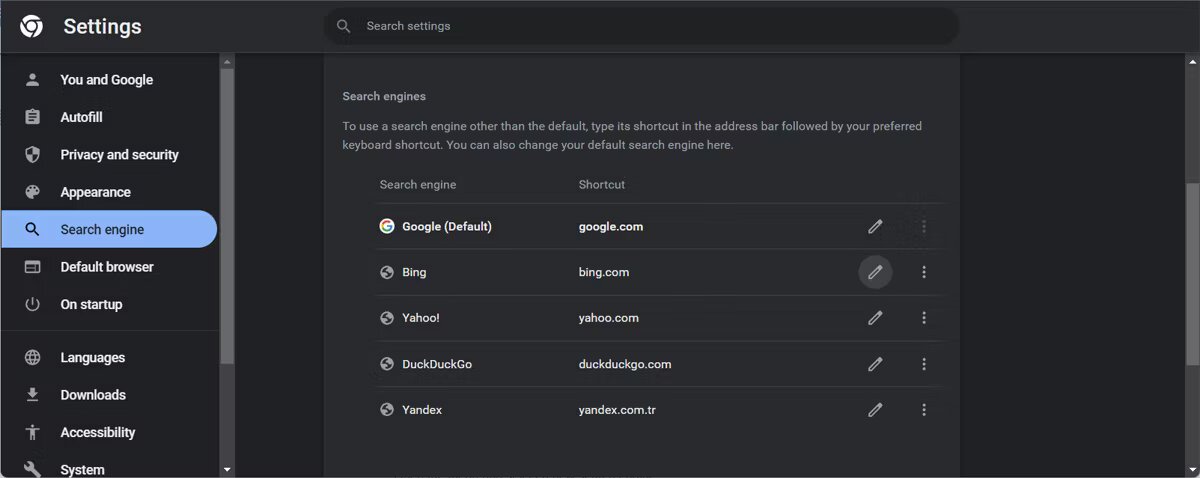
Task: Select the Search engine menu item
Action: coord(108,229)
